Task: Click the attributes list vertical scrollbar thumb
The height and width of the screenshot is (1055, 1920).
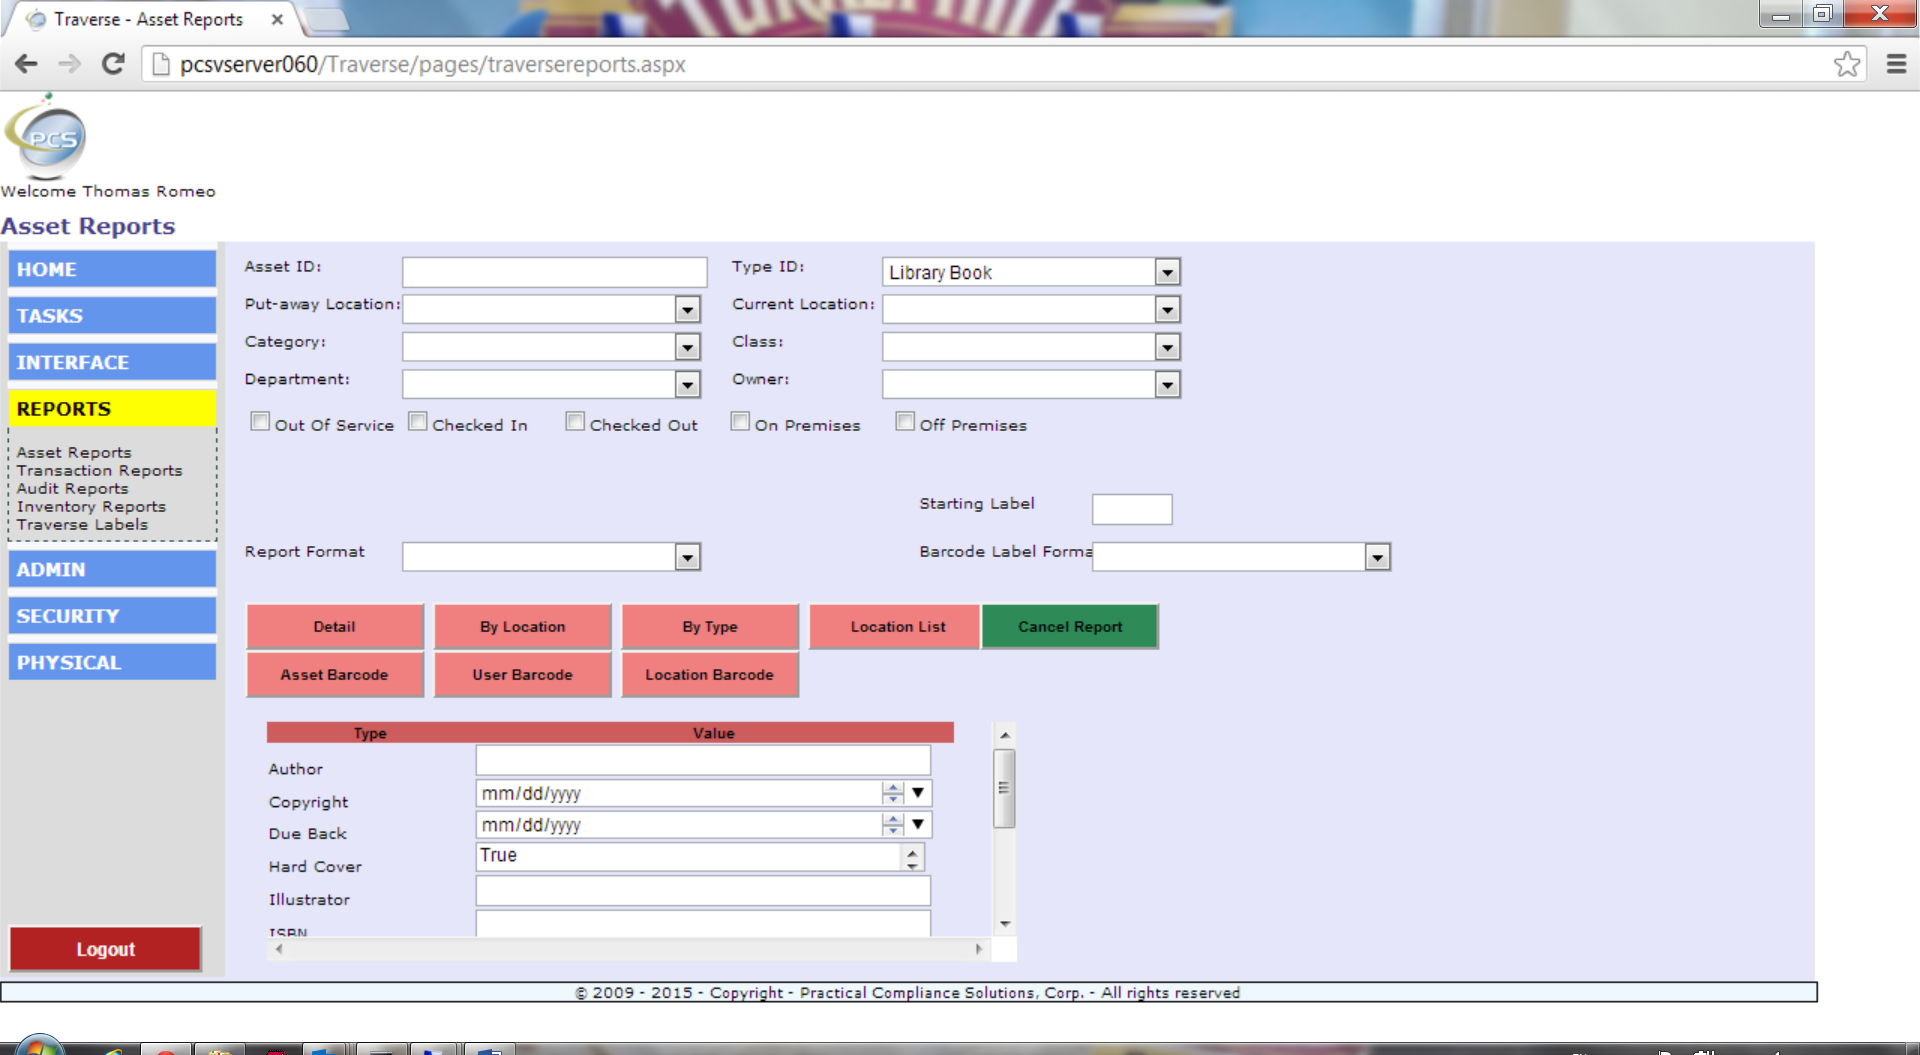Action: tap(1004, 789)
